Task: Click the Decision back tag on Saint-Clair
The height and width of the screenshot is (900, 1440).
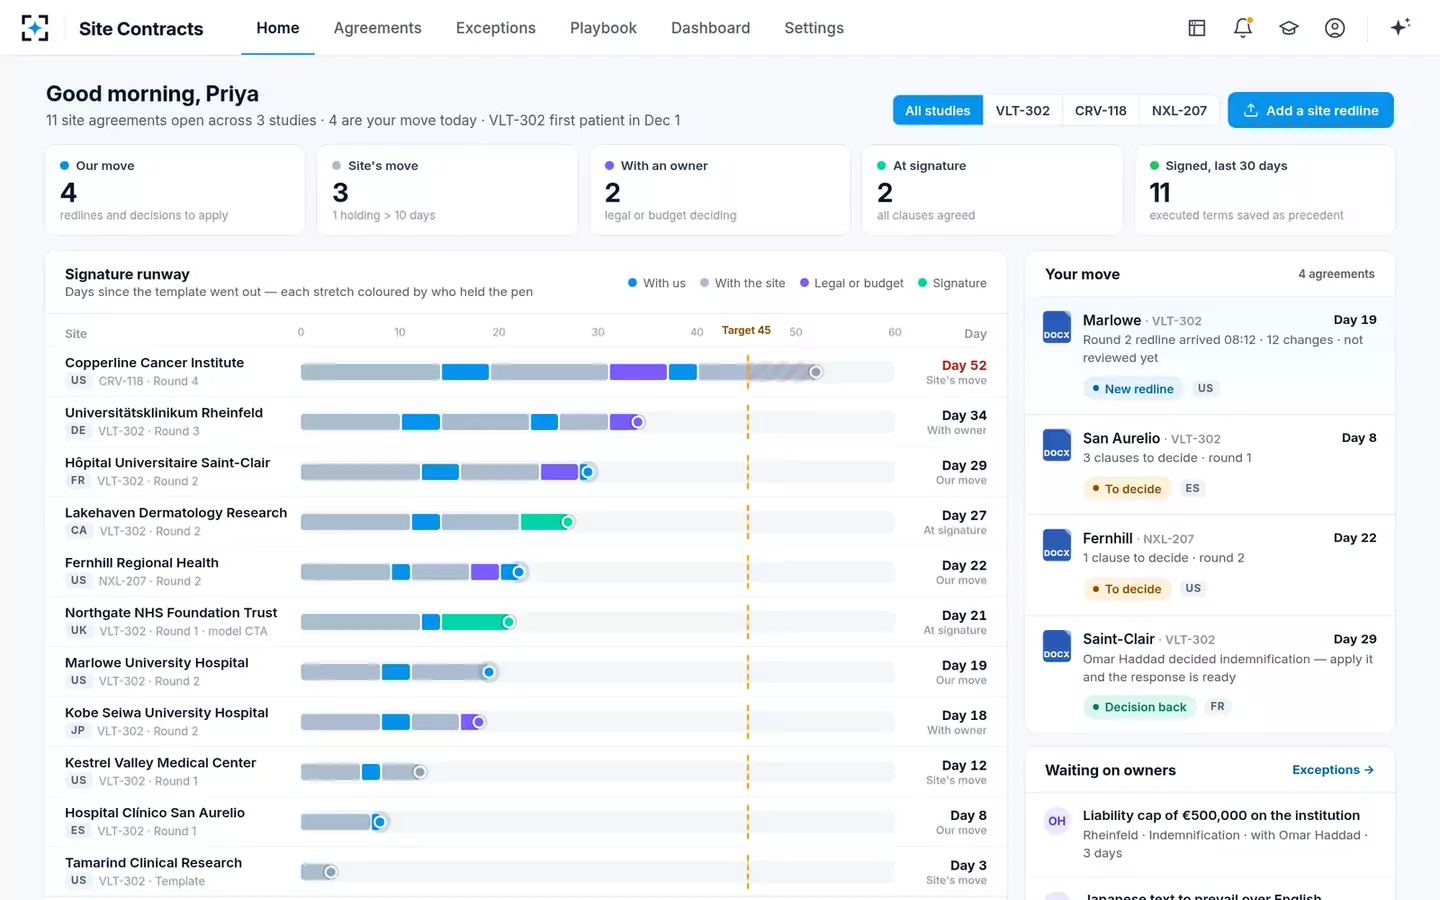Action: 1139,707
